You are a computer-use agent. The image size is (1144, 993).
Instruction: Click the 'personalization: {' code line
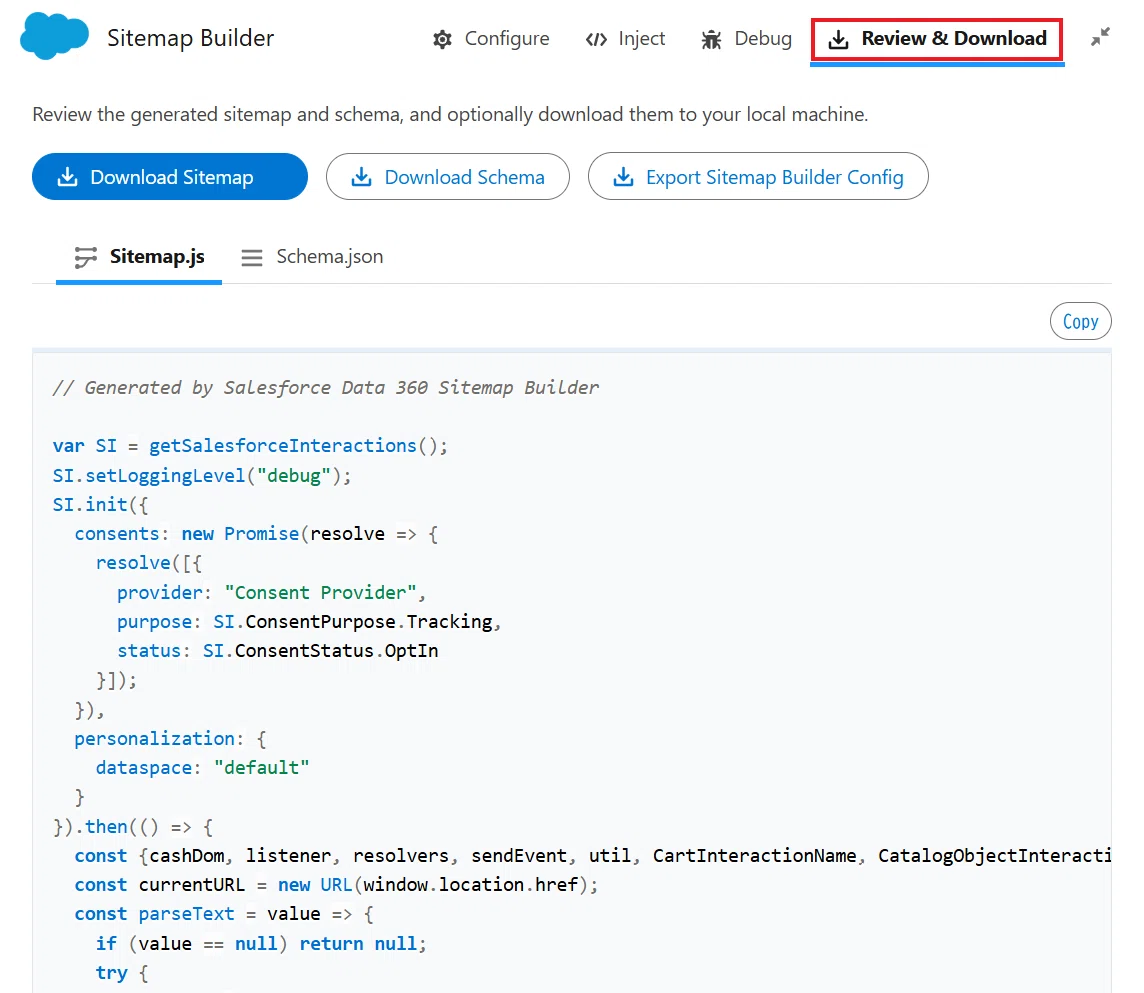171,738
